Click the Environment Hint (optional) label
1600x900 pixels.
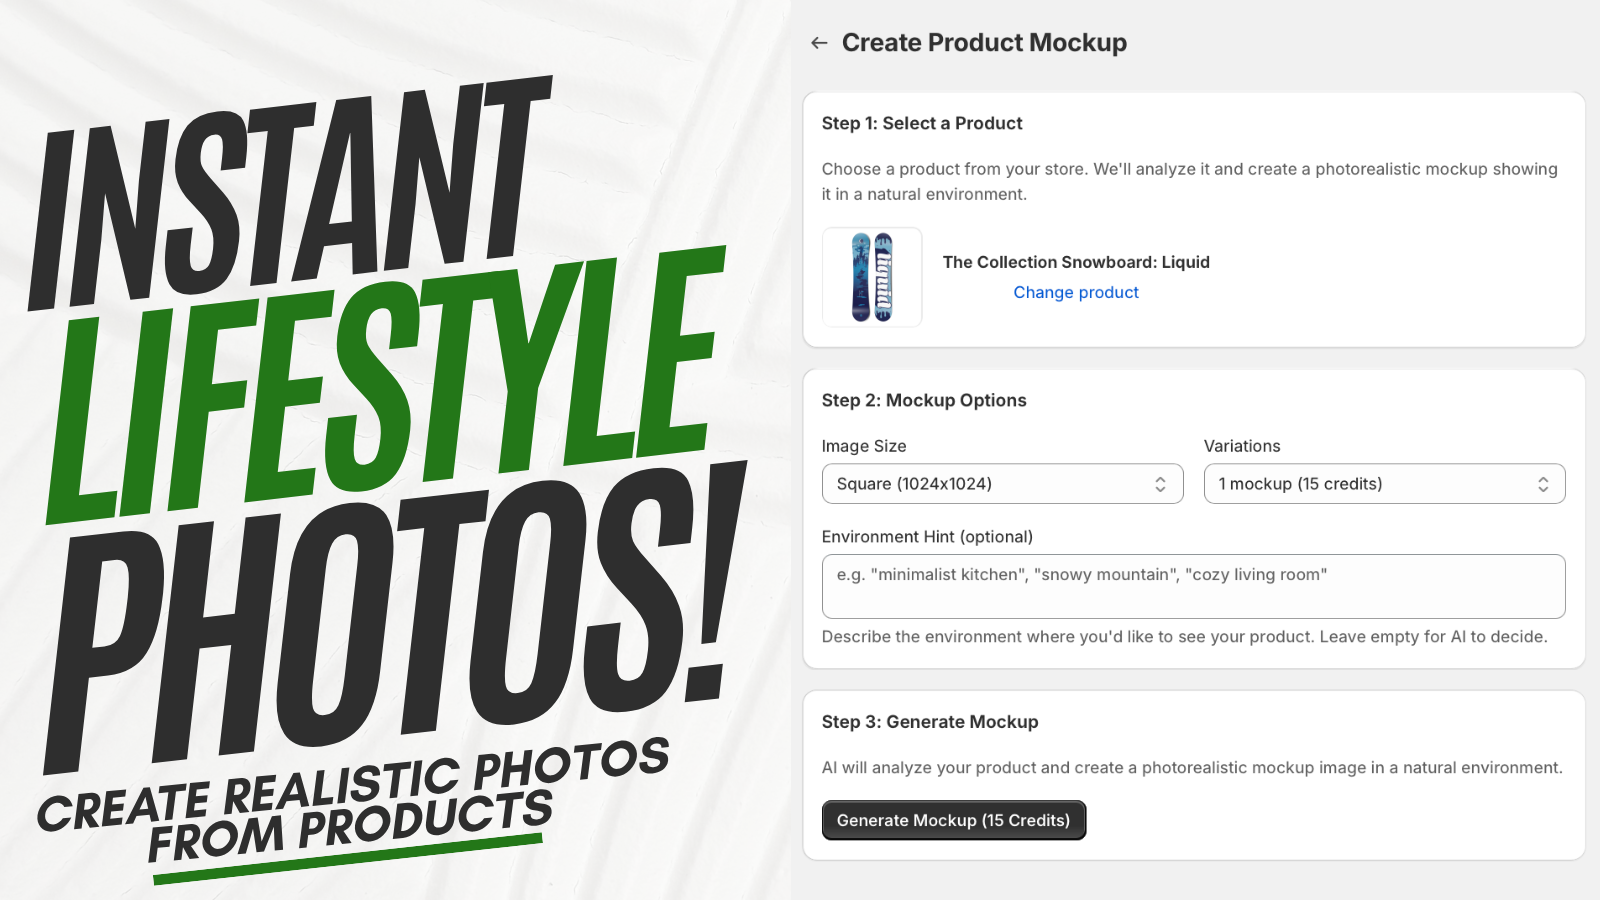927,537
